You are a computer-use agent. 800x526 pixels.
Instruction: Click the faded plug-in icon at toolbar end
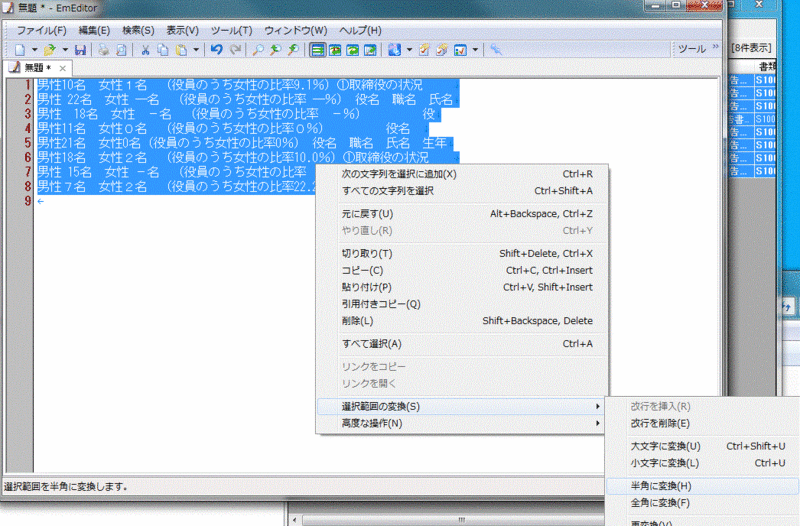[x=496, y=49]
